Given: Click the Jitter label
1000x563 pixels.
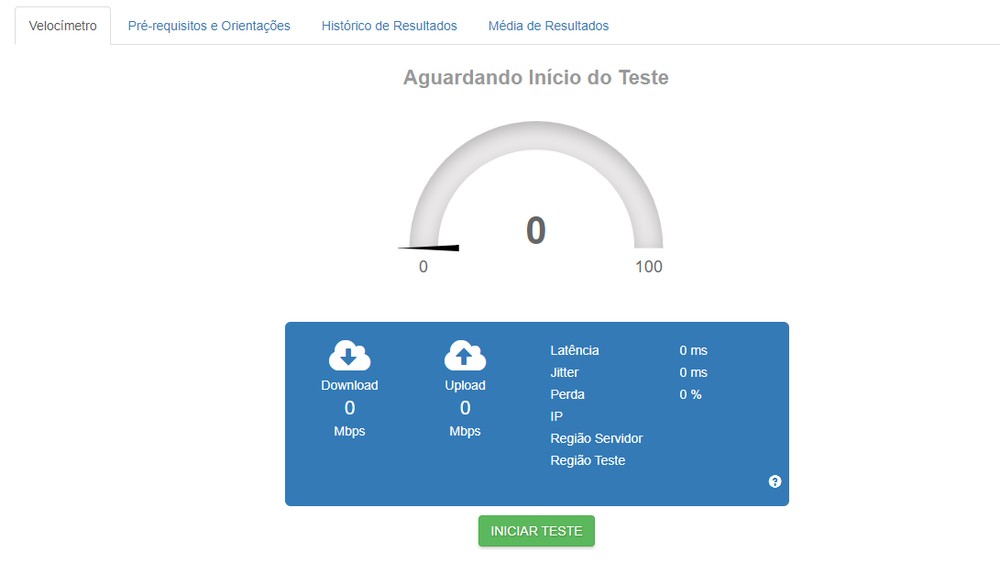Looking at the screenshot, I should tap(564, 372).
